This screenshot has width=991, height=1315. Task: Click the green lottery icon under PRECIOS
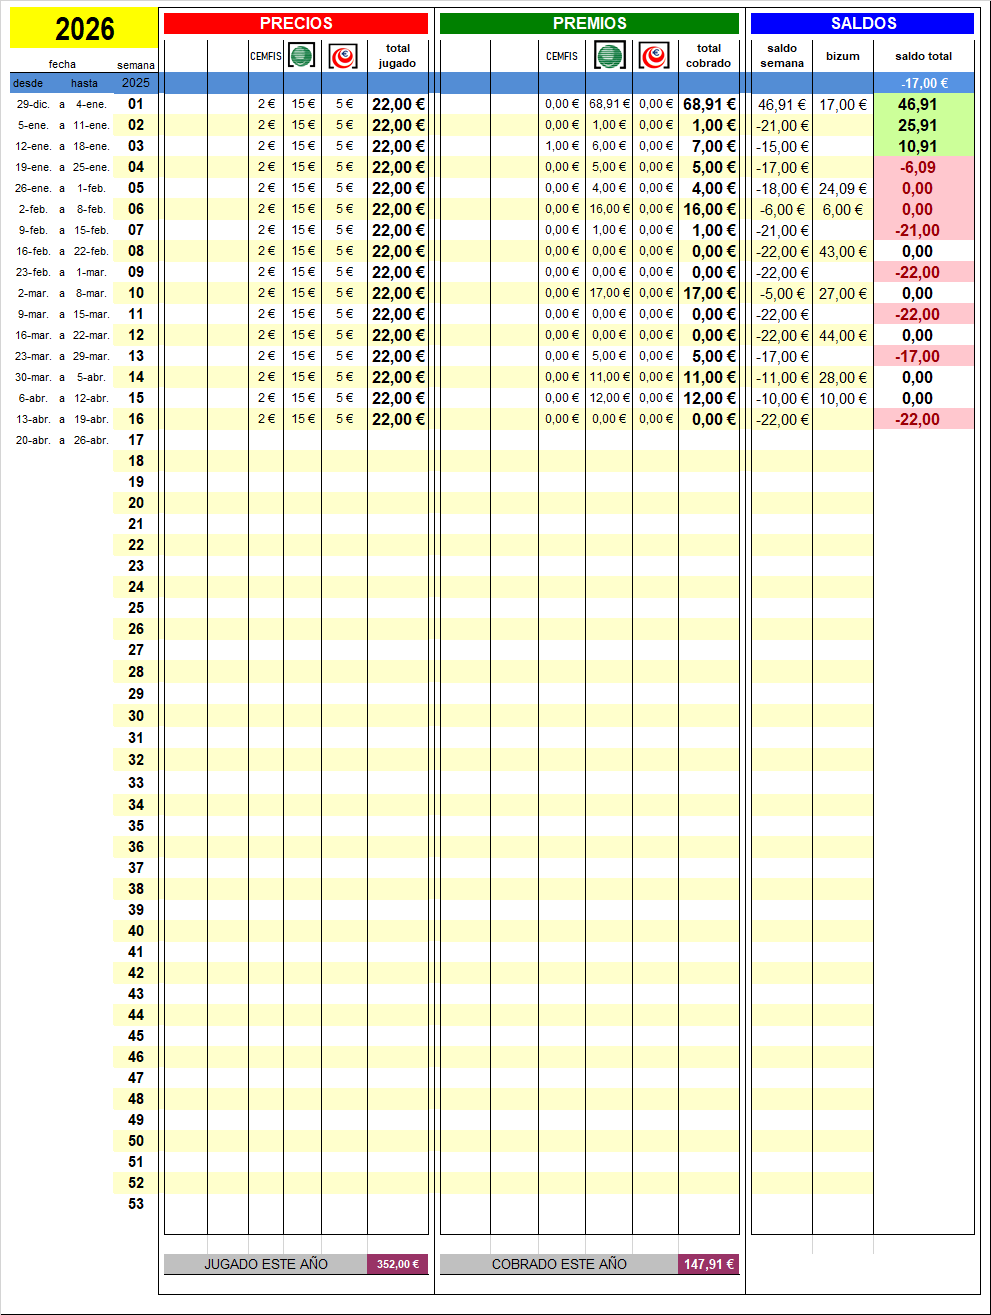coord(301,55)
